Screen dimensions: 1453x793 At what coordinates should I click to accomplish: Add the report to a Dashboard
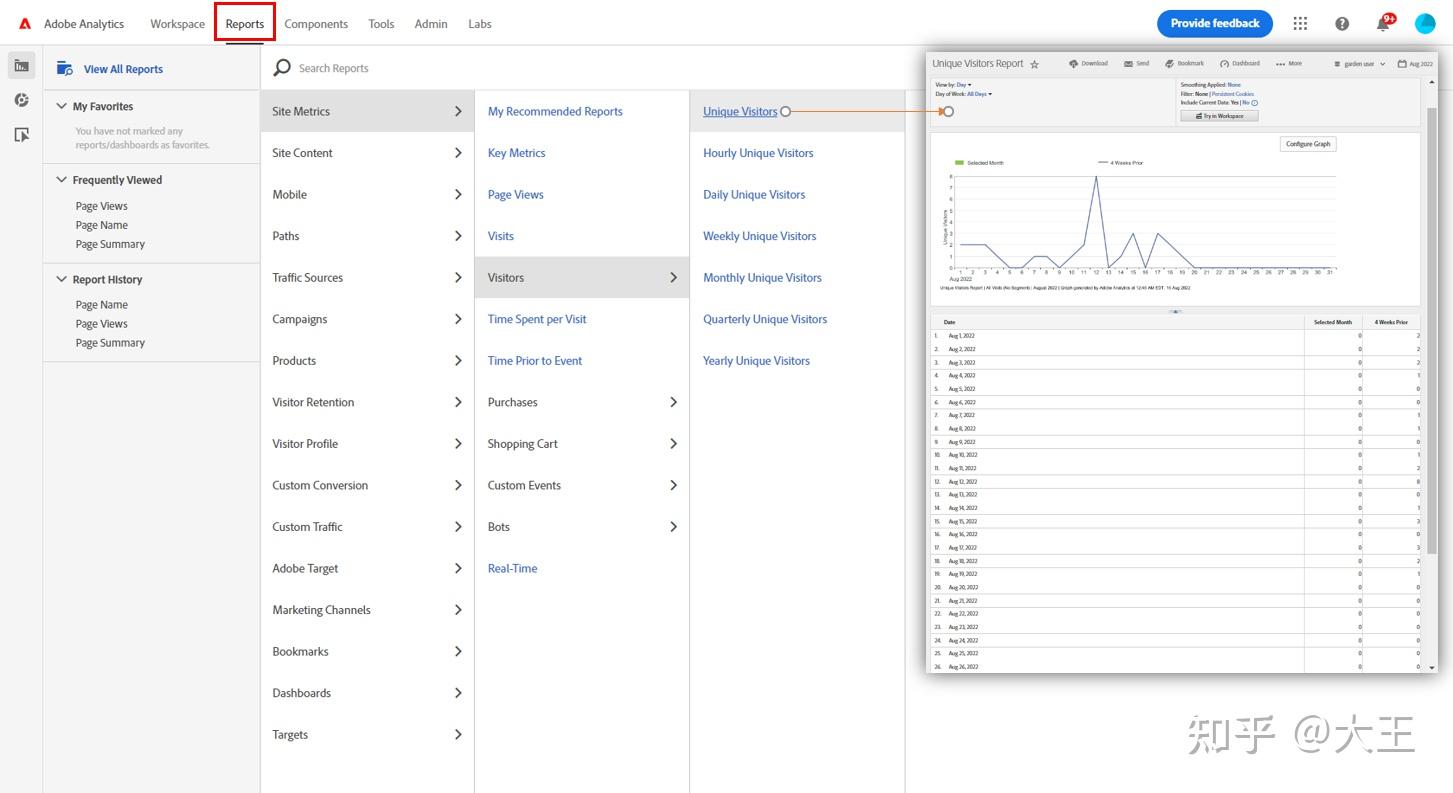coord(1239,62)
